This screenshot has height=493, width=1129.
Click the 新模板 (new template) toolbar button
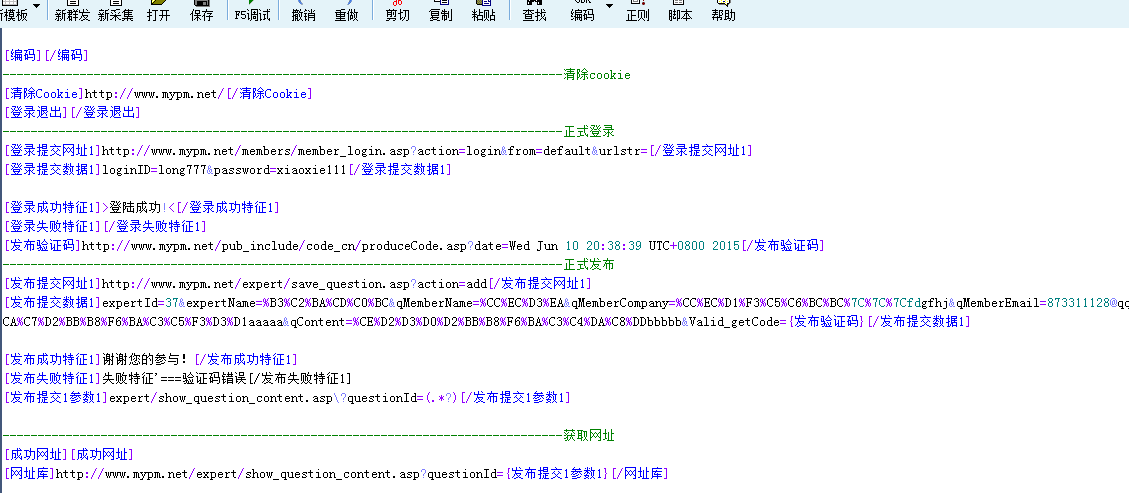click(x=13, y=11)
